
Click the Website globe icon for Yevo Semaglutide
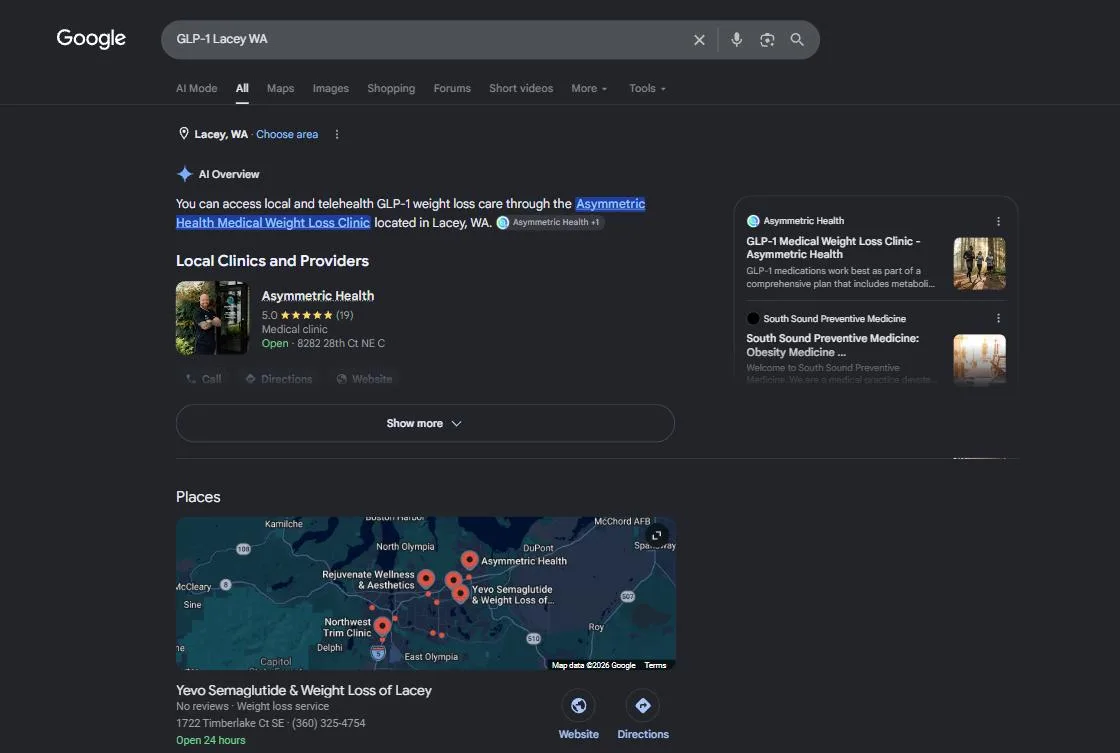579,706
